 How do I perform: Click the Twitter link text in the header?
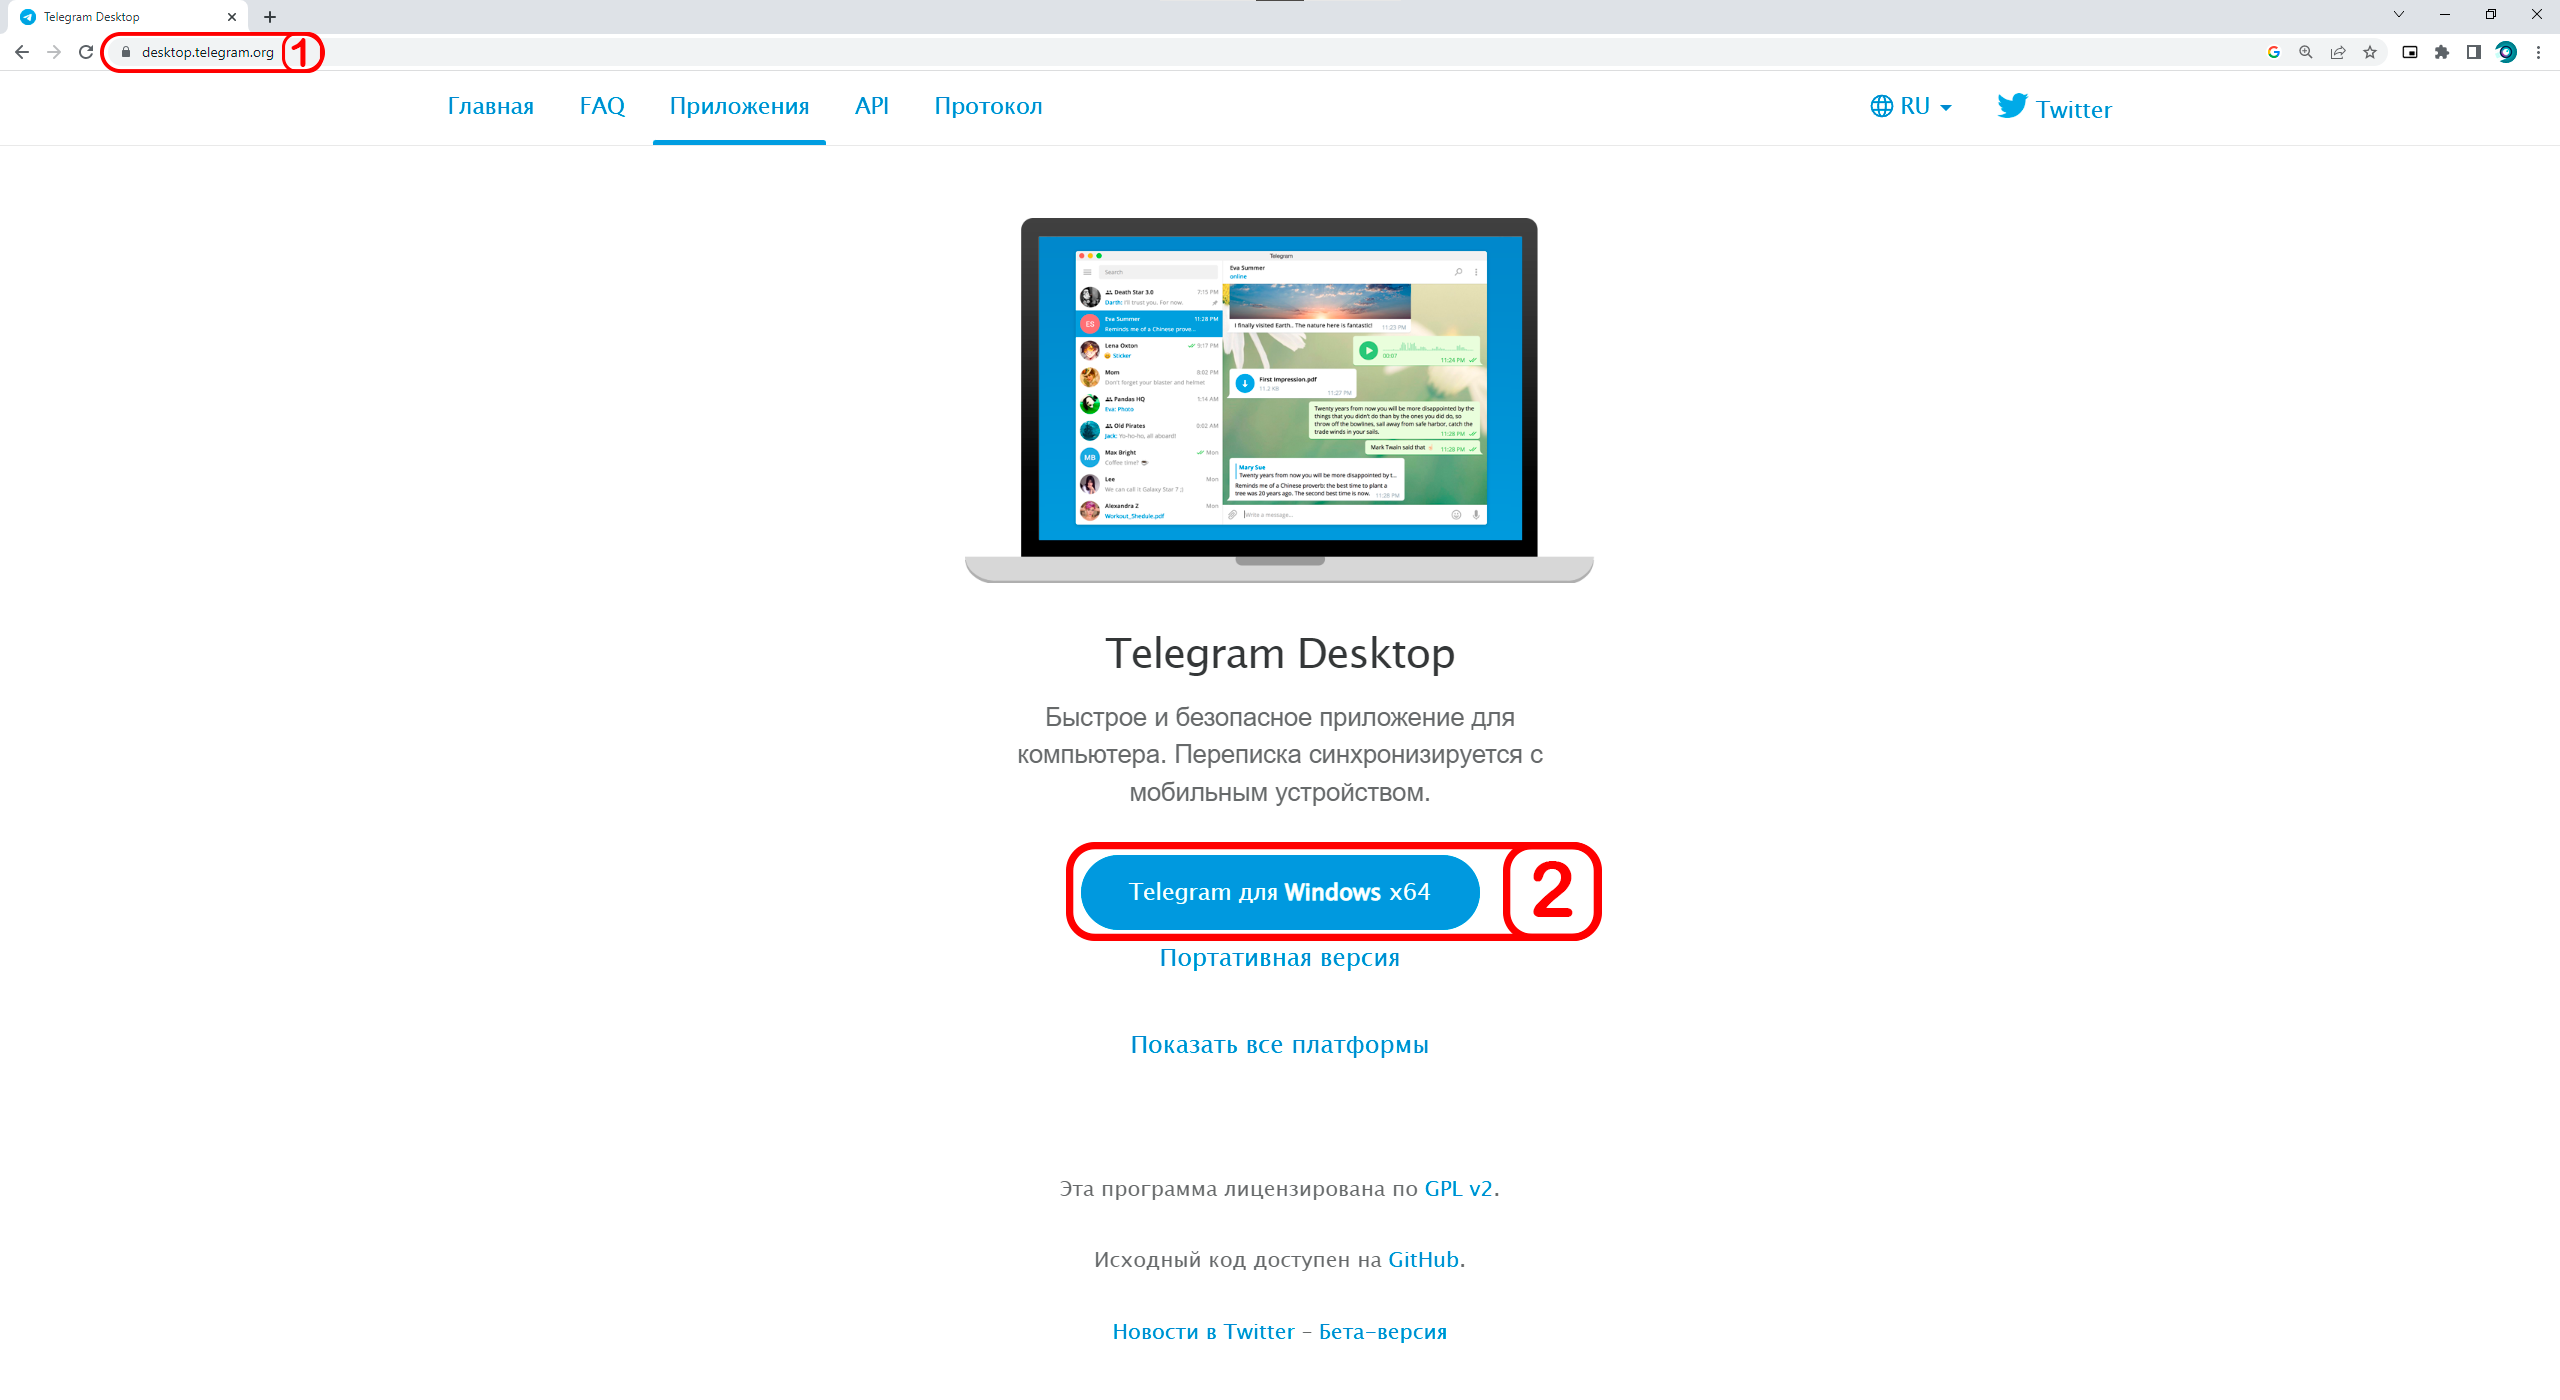tap(2073, 110)
